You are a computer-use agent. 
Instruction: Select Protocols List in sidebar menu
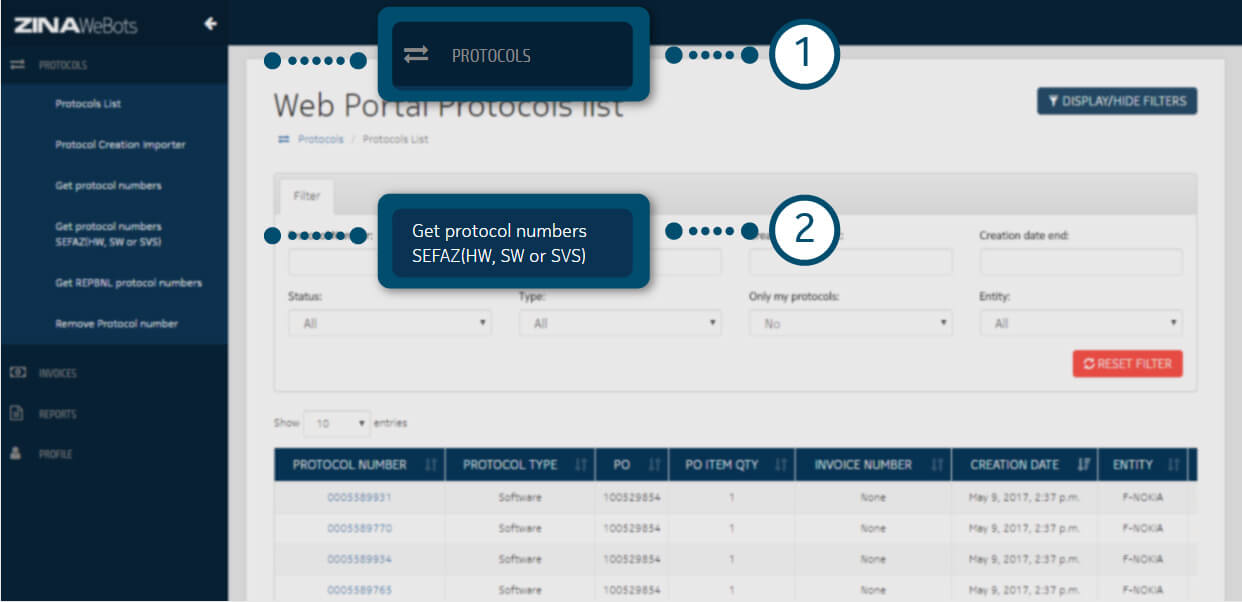click(88, 104)
